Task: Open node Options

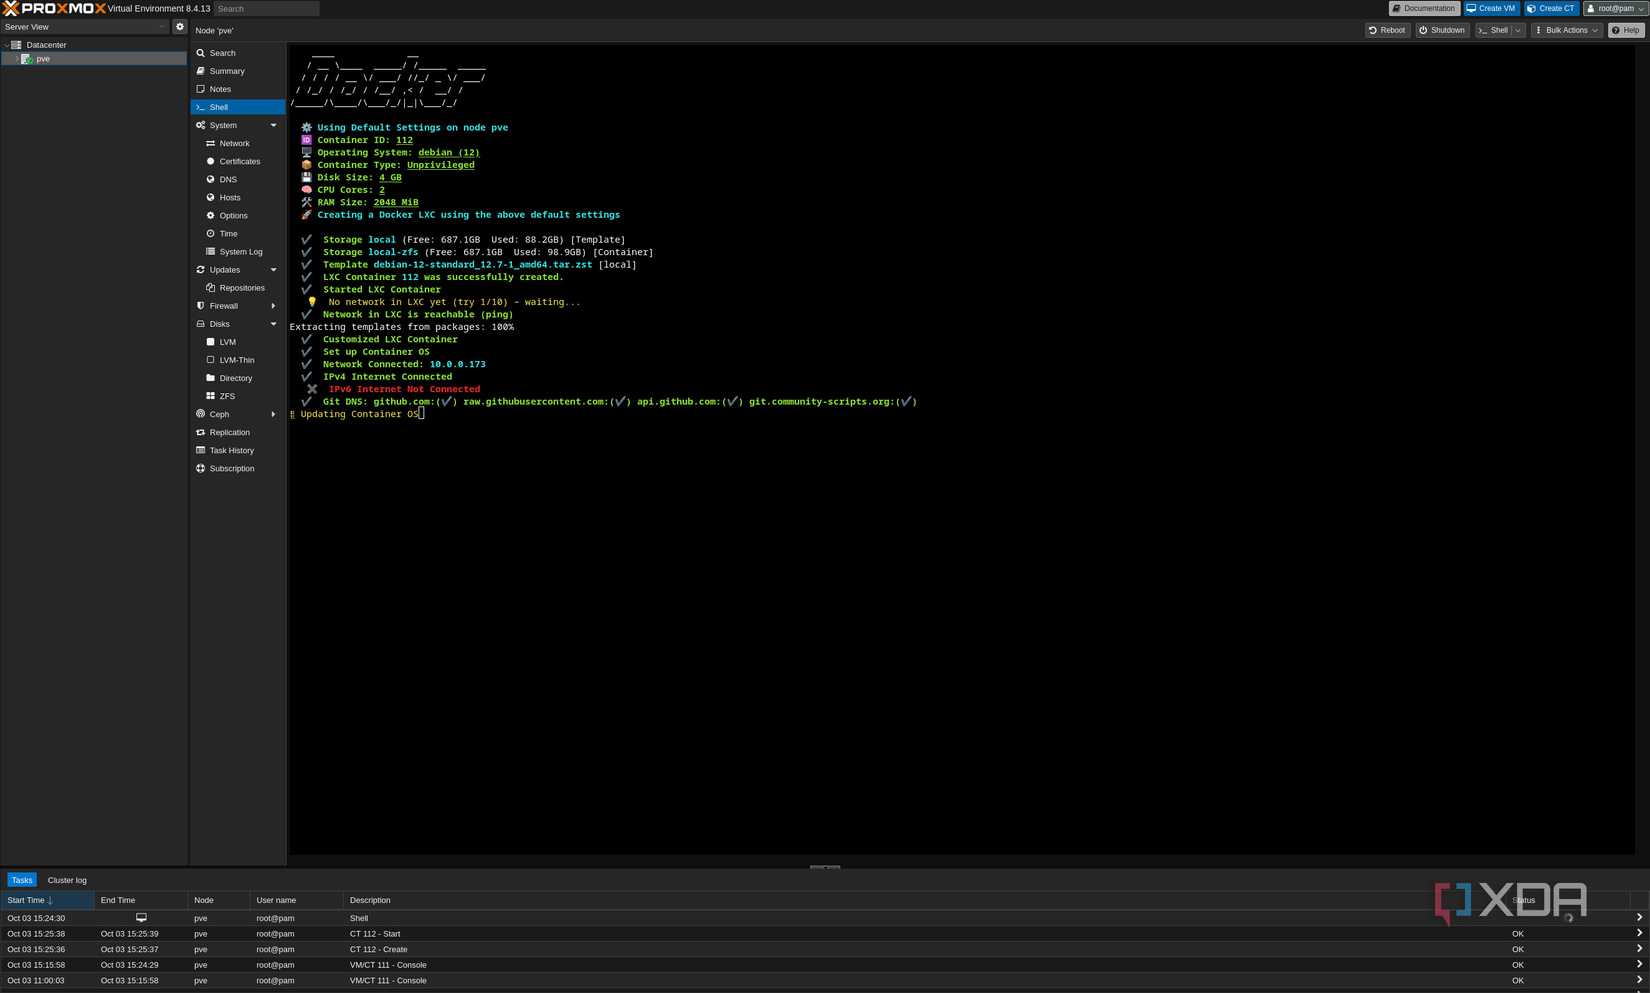Action: click(233, 215)
